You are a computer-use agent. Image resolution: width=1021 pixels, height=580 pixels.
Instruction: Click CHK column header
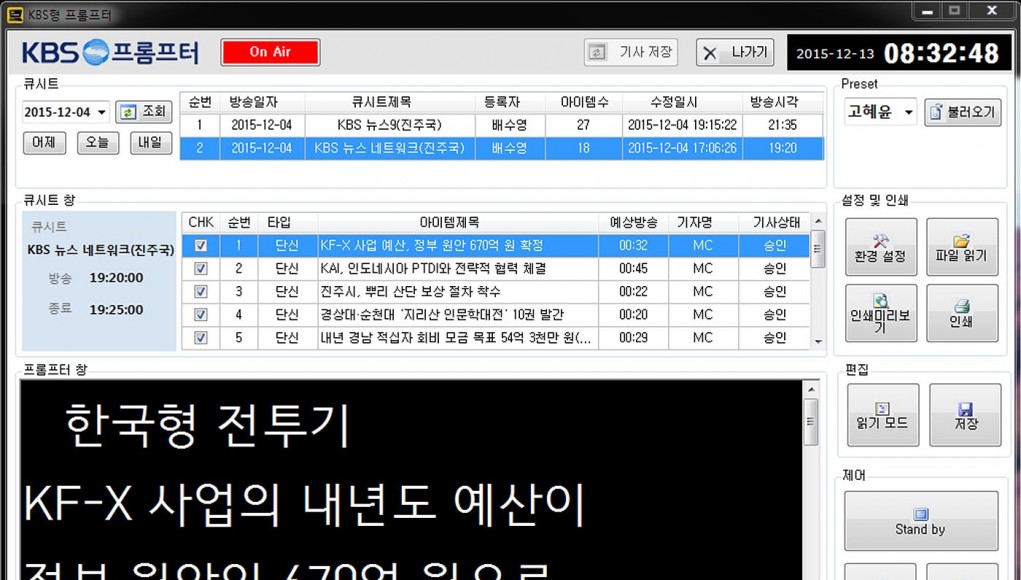201,223
